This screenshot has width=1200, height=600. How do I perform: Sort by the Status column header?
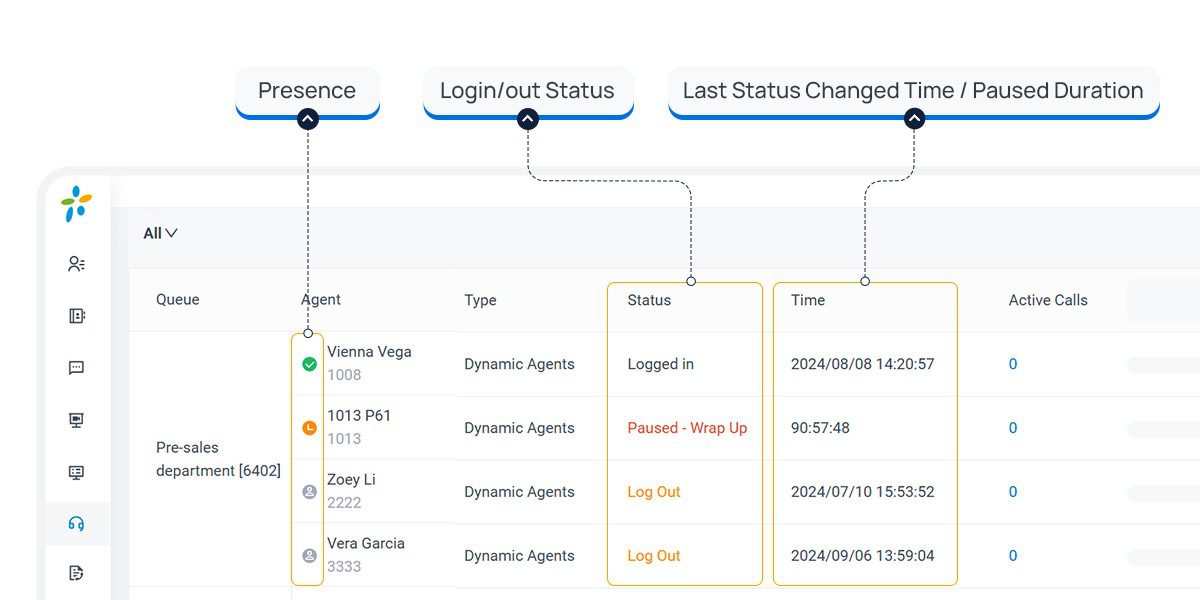pos(649,300)
